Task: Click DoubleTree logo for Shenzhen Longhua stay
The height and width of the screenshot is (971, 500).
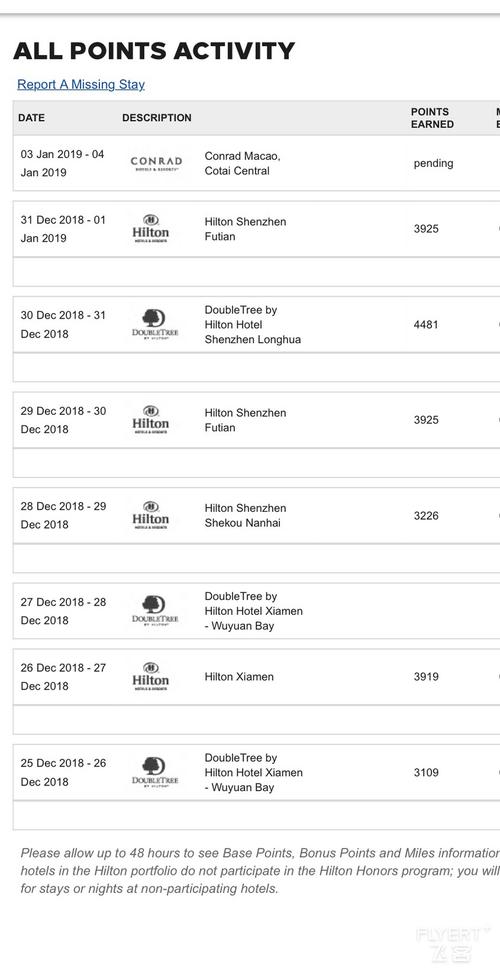Action: 155,324
